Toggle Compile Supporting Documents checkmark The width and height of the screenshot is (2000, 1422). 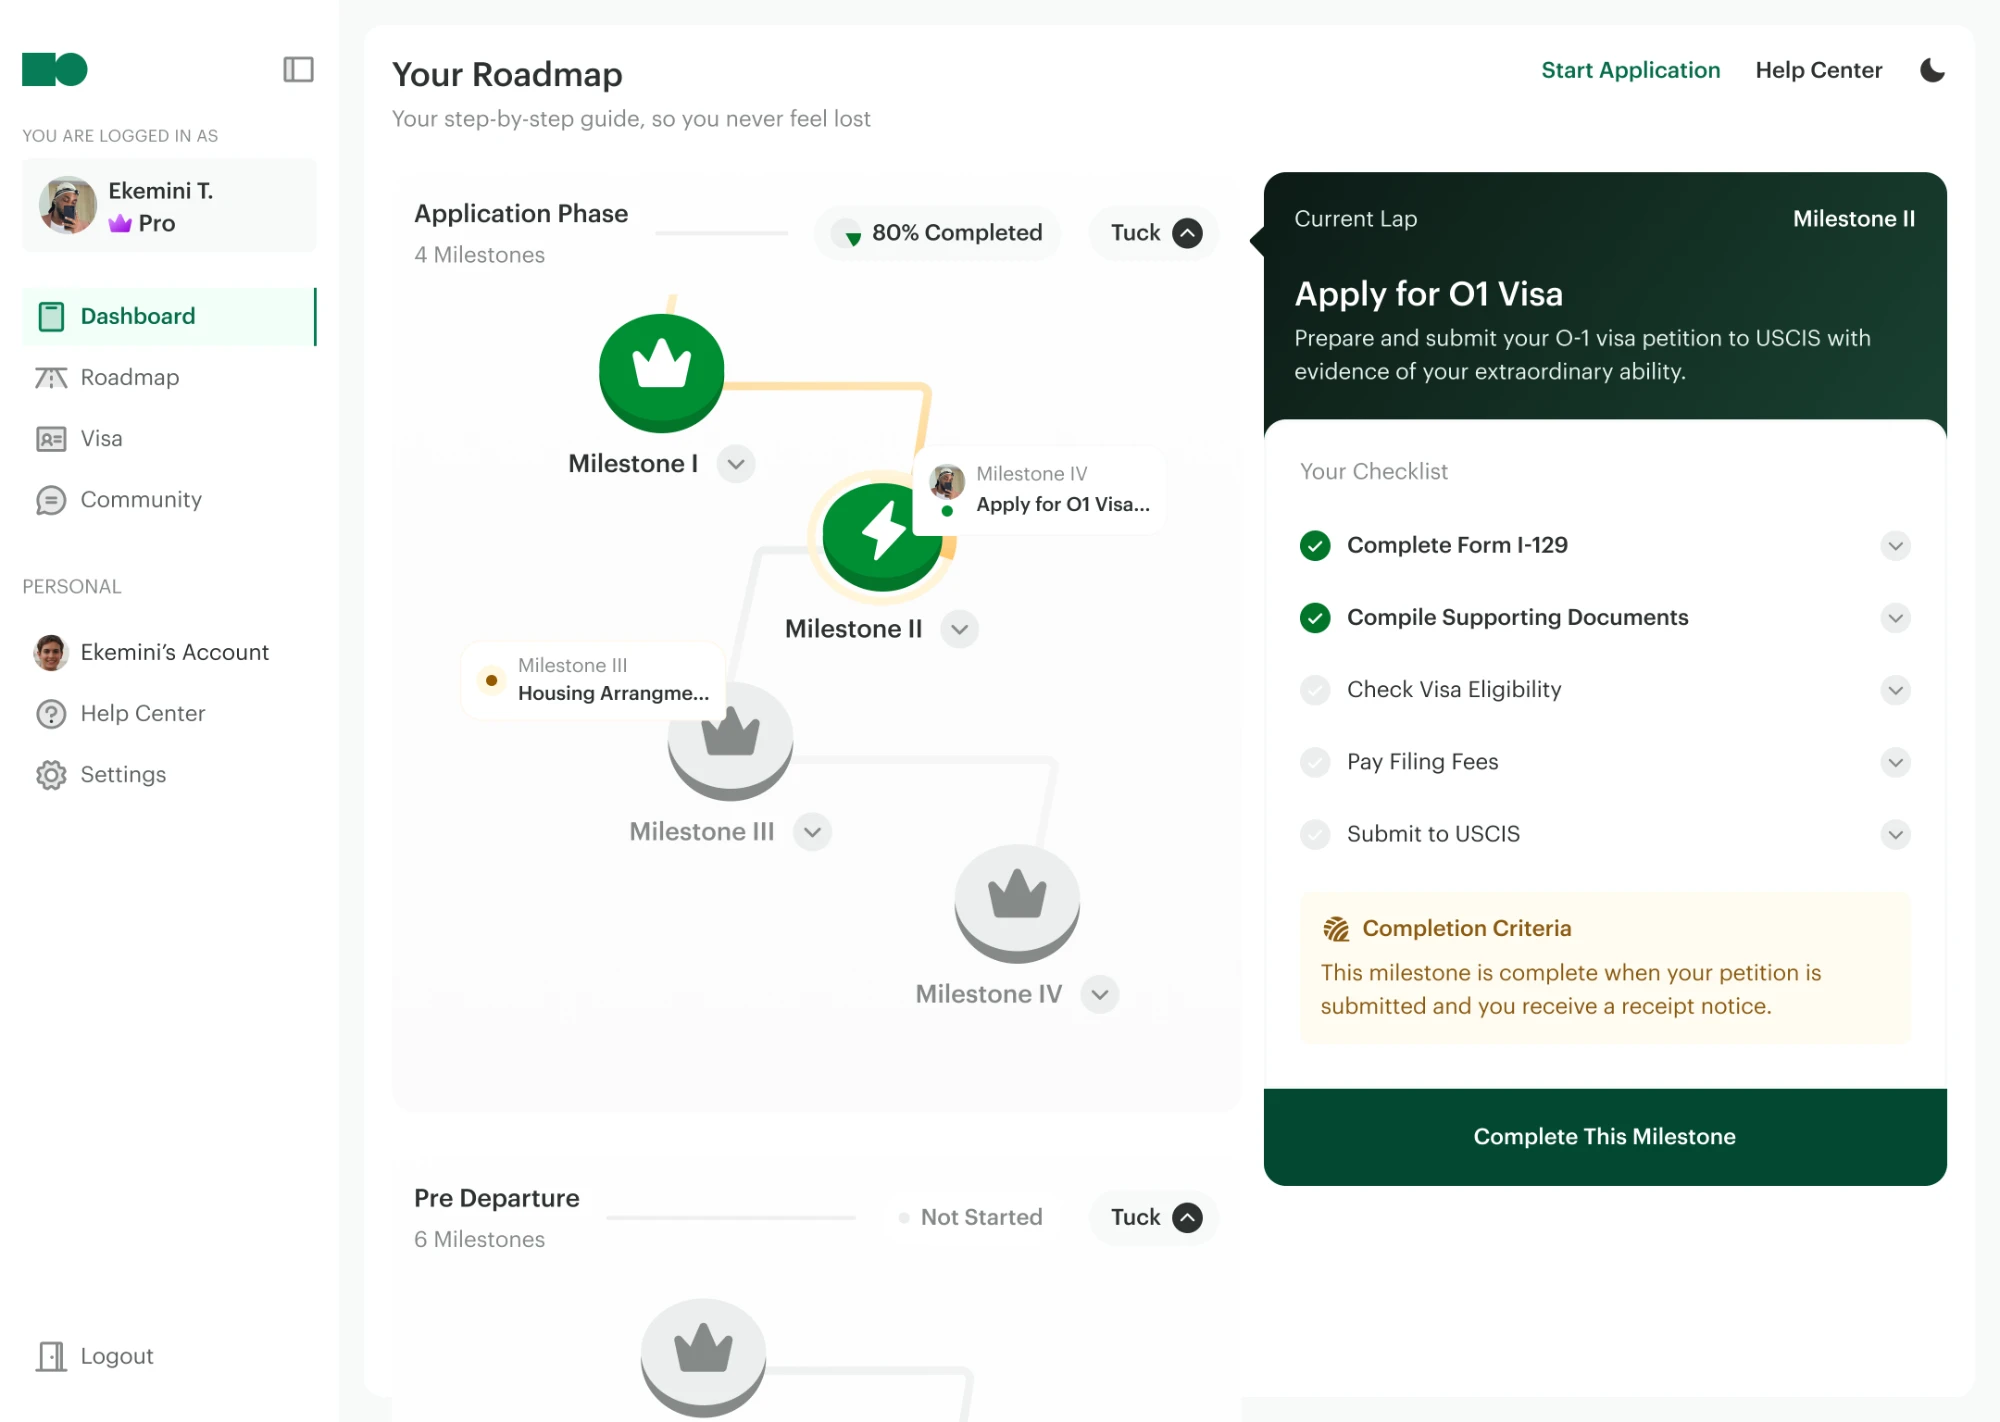pyautogui.click(x=1315, y=618)
